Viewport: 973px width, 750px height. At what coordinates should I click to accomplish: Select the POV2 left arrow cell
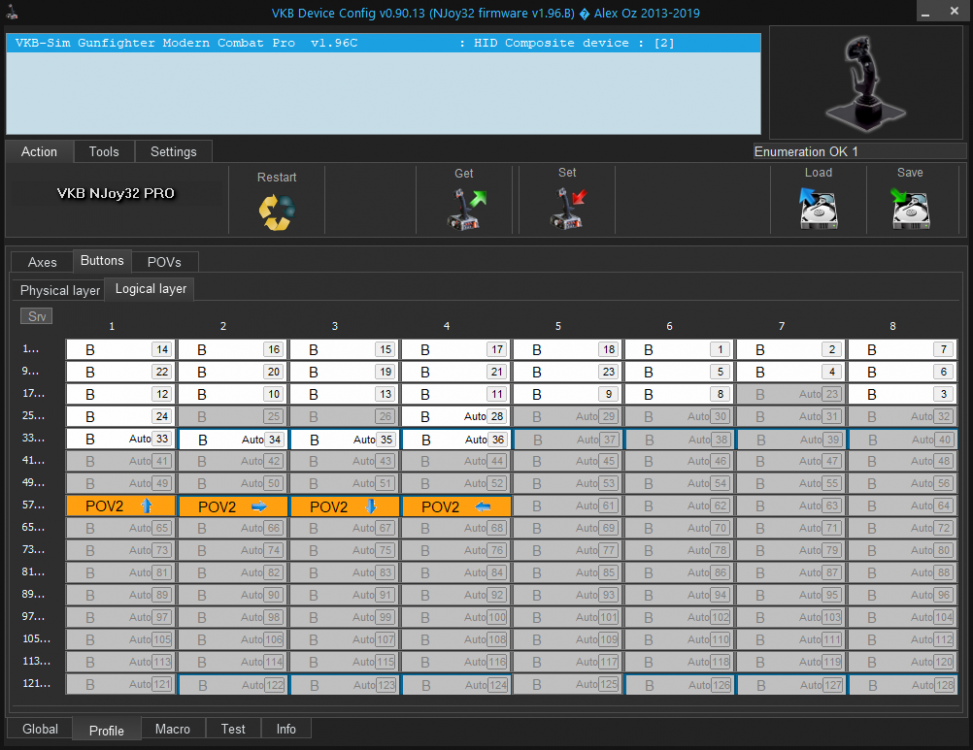pyautogui.click(x=457, y=507)
